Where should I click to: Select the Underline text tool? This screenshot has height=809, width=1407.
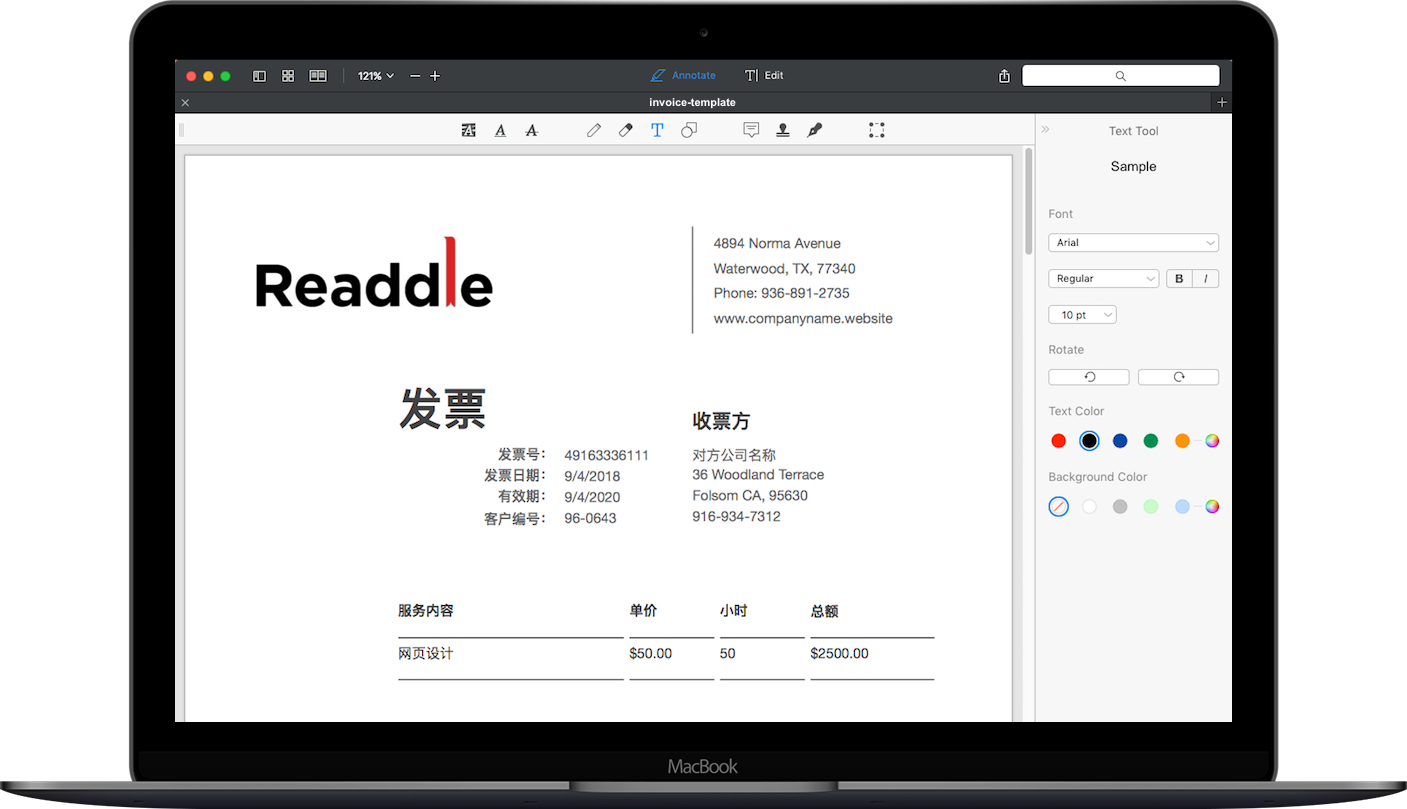(x=500, y=130)
